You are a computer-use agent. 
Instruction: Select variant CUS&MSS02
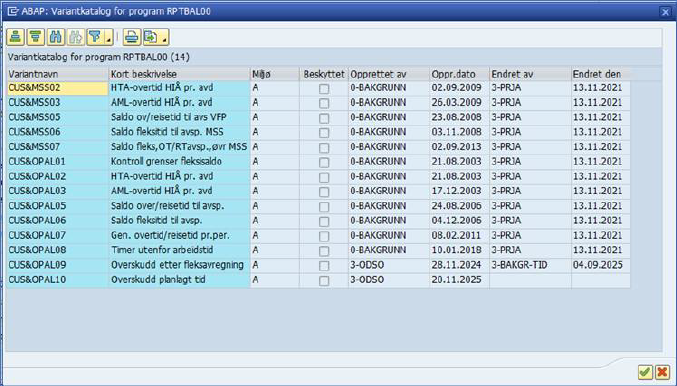[x=57, y=88]
